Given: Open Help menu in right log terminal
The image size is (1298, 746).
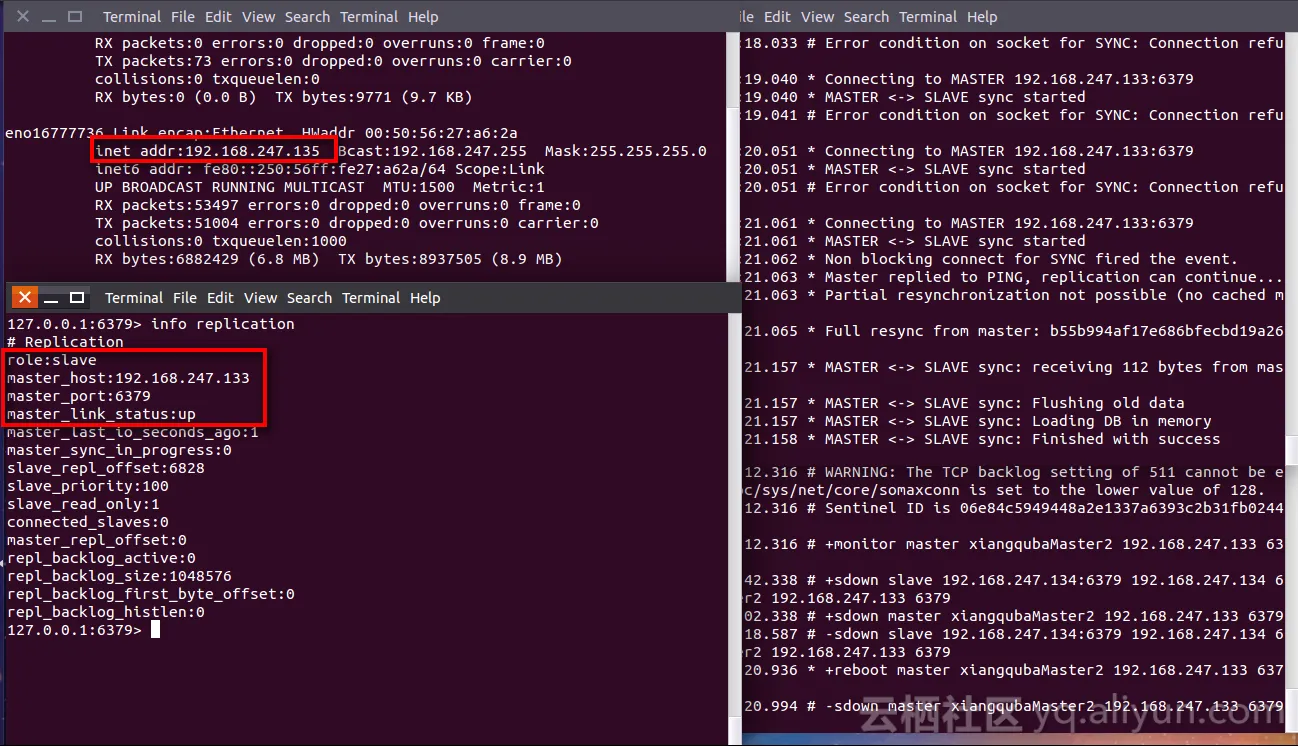Looking at the screenshot, I should (982, 17).
